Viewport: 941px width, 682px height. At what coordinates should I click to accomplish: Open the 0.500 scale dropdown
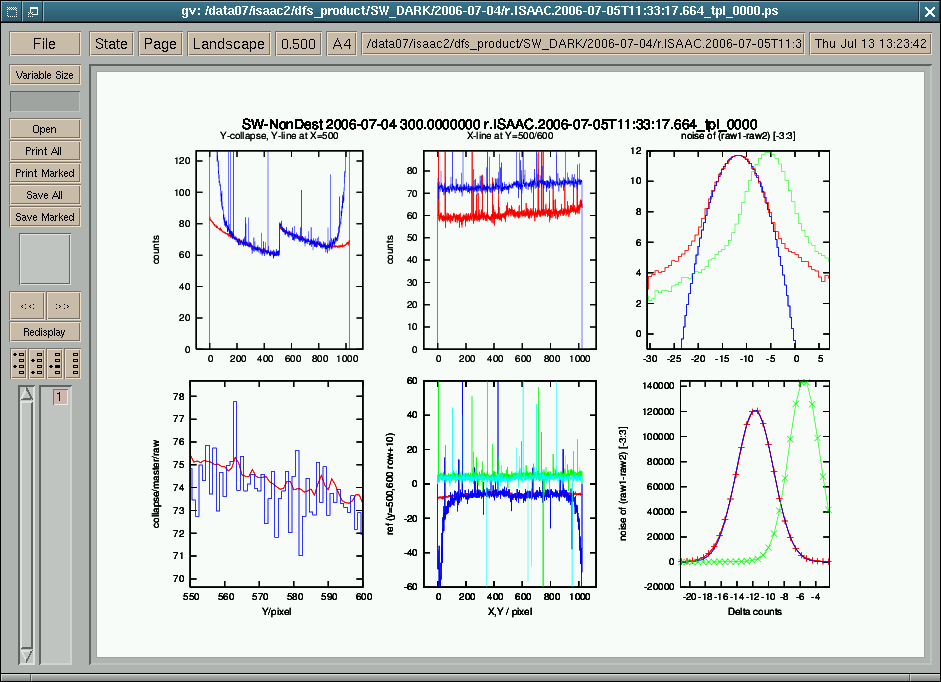click(x=298, y=44)
